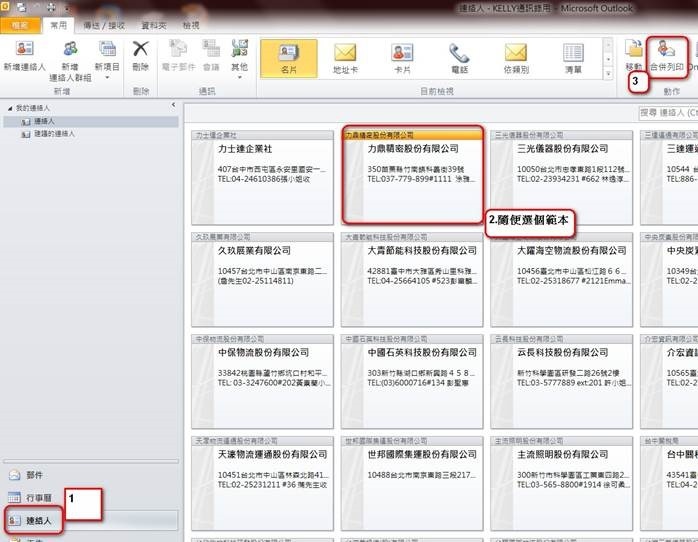Open the More (其他) communicate dropdown
Screen dimensions: 698x542
(239, 60)
